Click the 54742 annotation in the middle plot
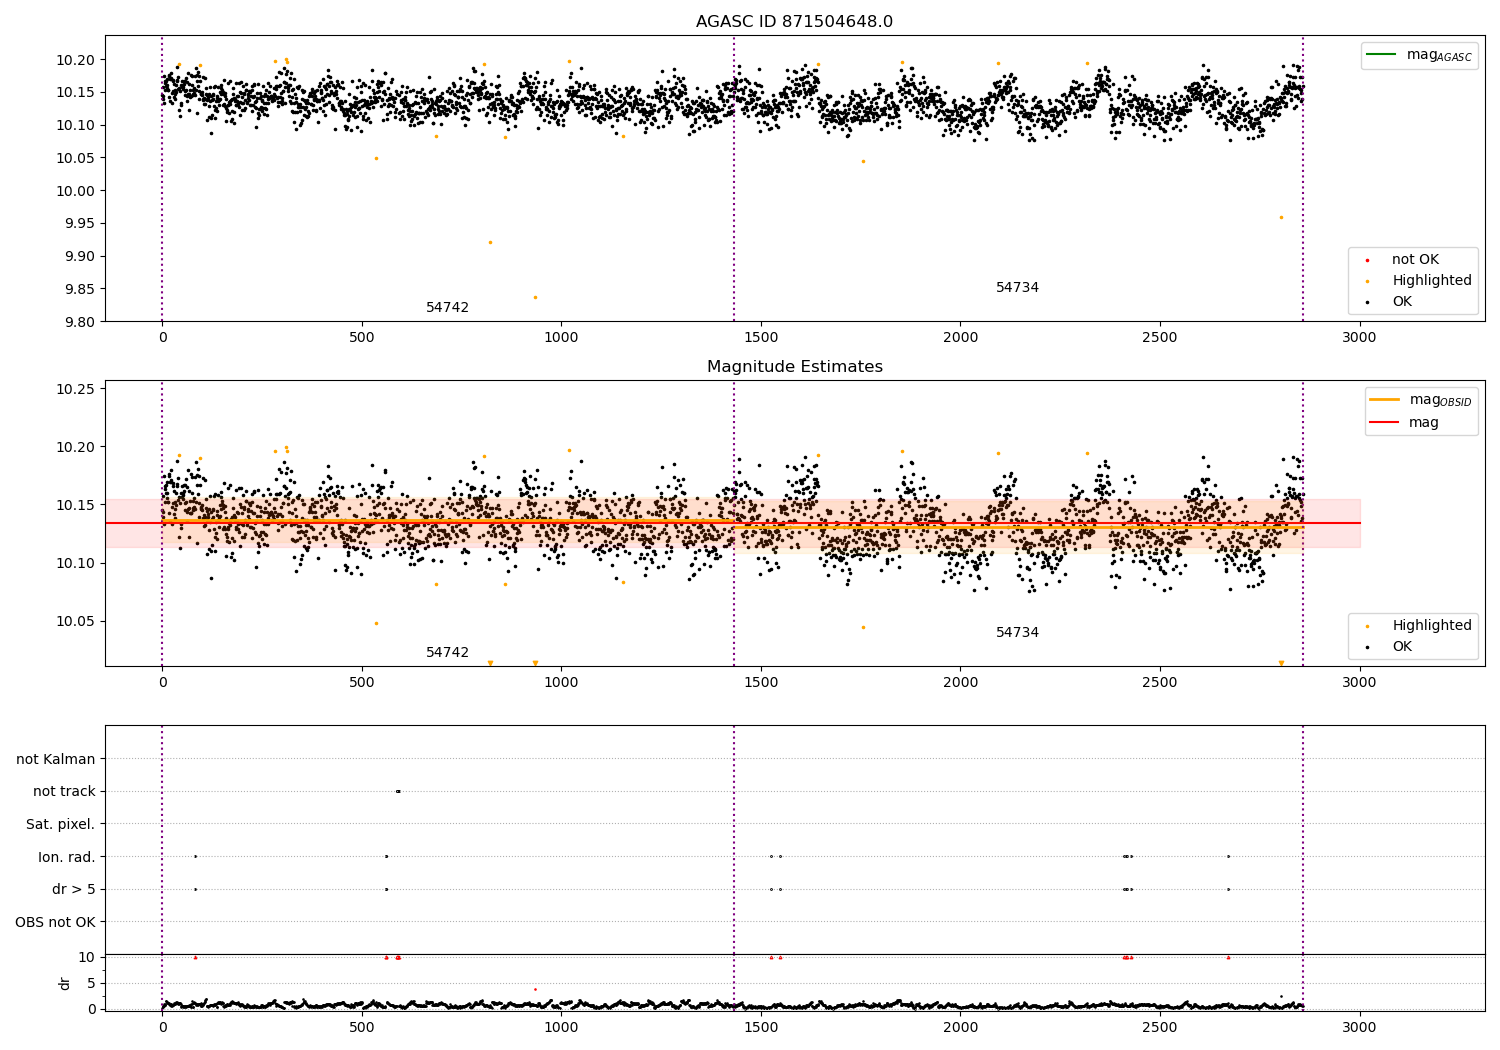This screenshot has height=1050, width=1500. 447,653
